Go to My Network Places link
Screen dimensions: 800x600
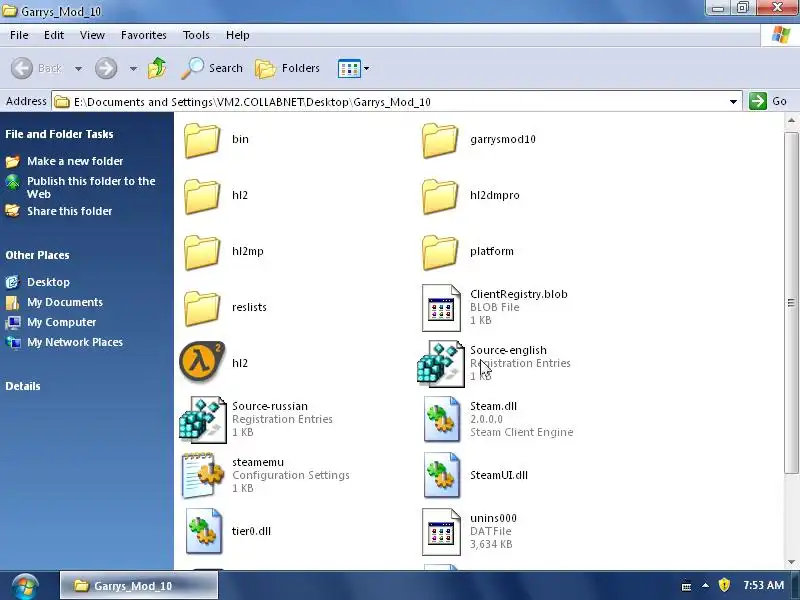point(75,342)
